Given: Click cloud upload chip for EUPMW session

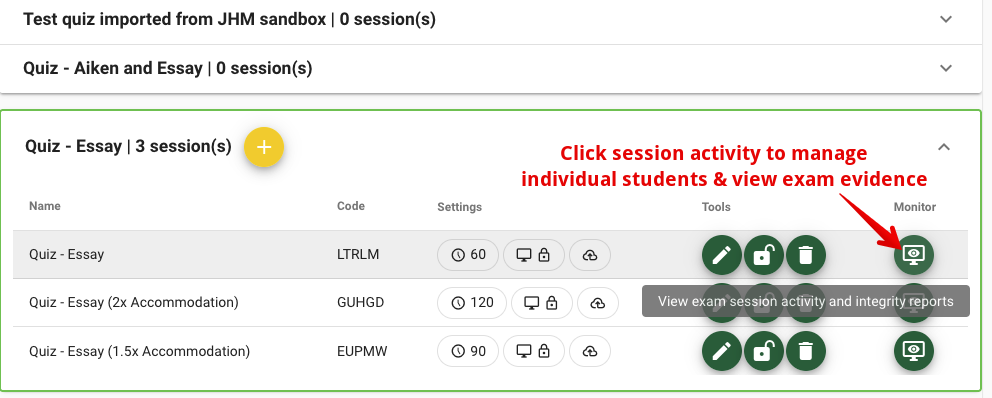Looking at the screenshot, I should pos(590,351).
